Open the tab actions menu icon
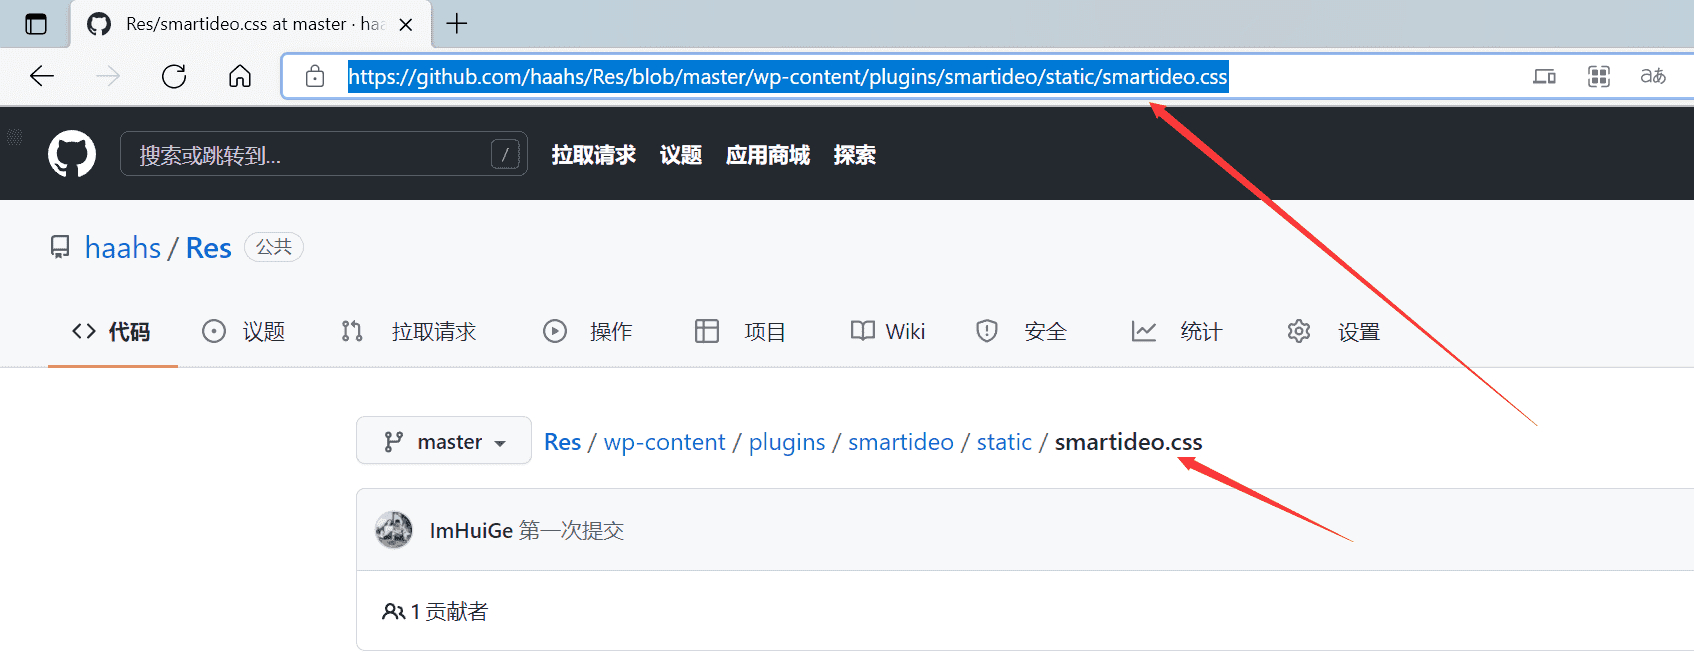Image resolution: width=1694 pixels, height=652 pixels. (x=36, y=24)
